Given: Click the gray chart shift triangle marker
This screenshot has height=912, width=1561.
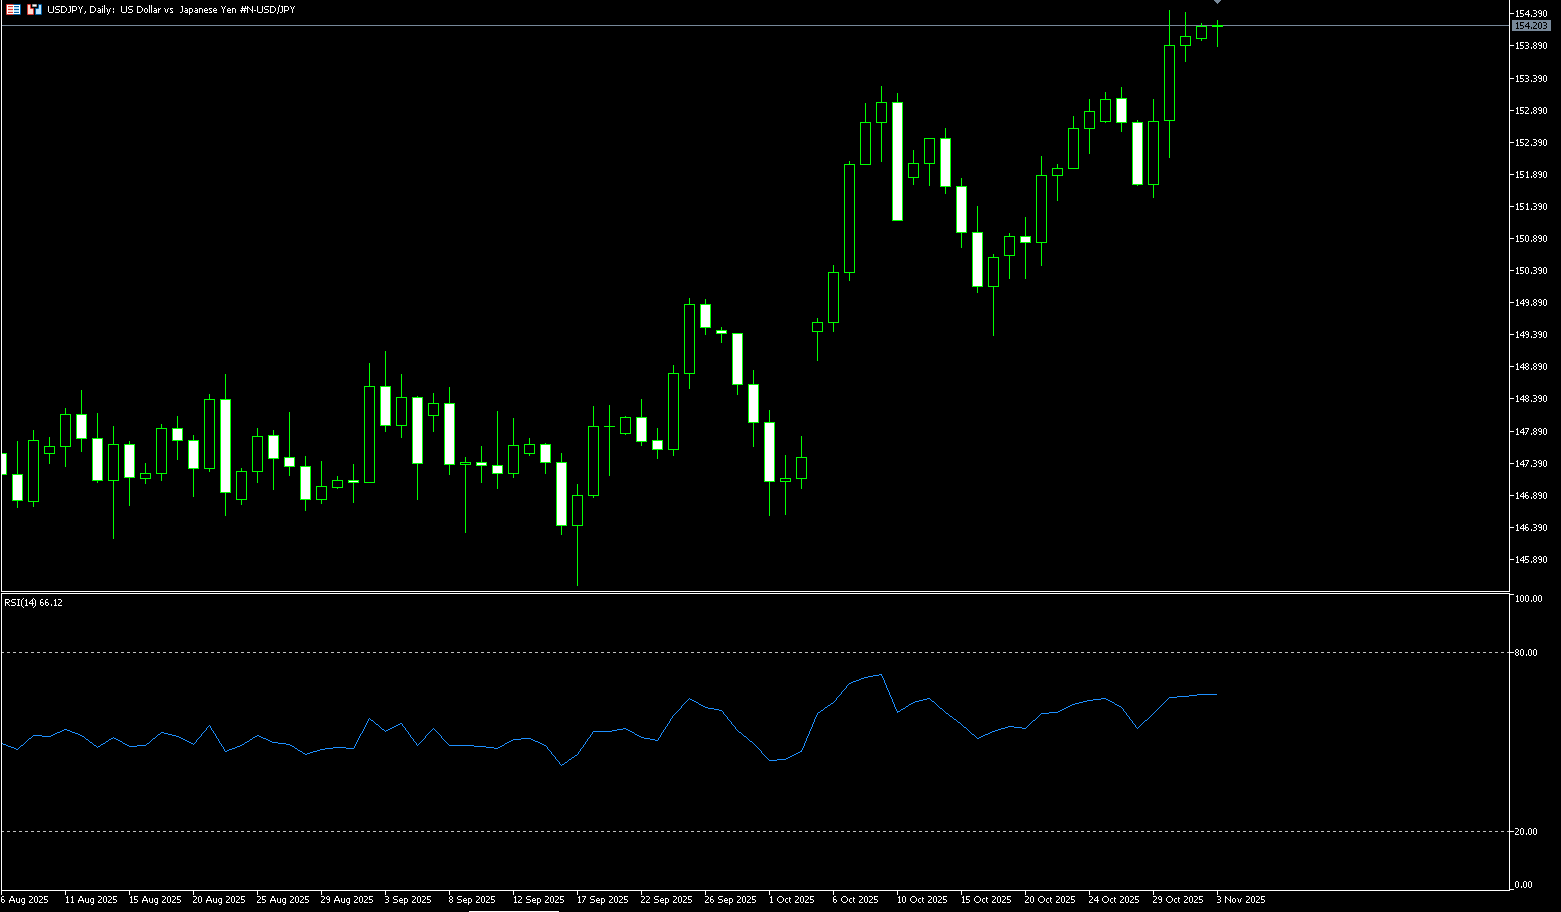Looking at the screenshot, I should (1217, 3).
